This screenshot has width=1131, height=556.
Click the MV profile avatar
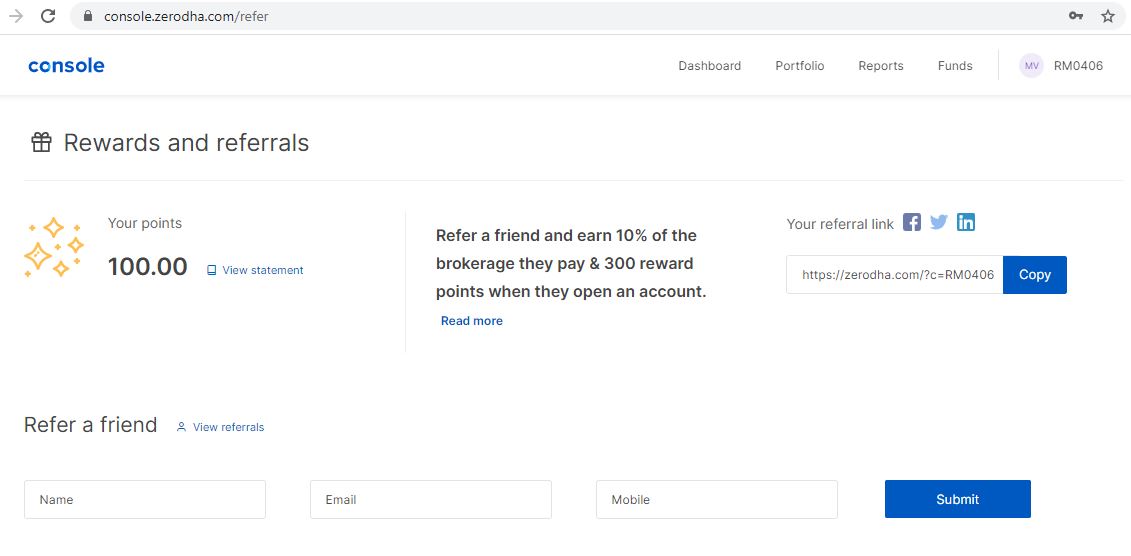(x=1031, y=66)
